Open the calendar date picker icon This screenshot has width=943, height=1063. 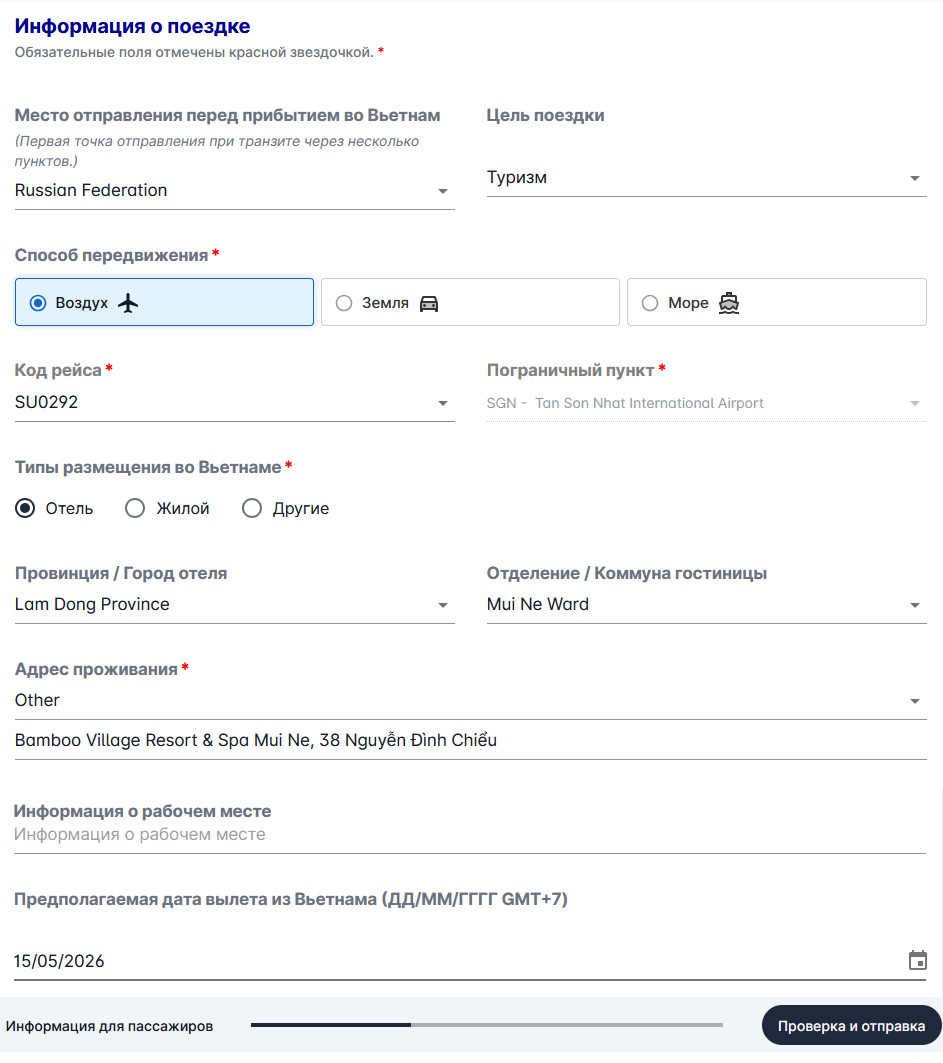(x=917, y=961)
